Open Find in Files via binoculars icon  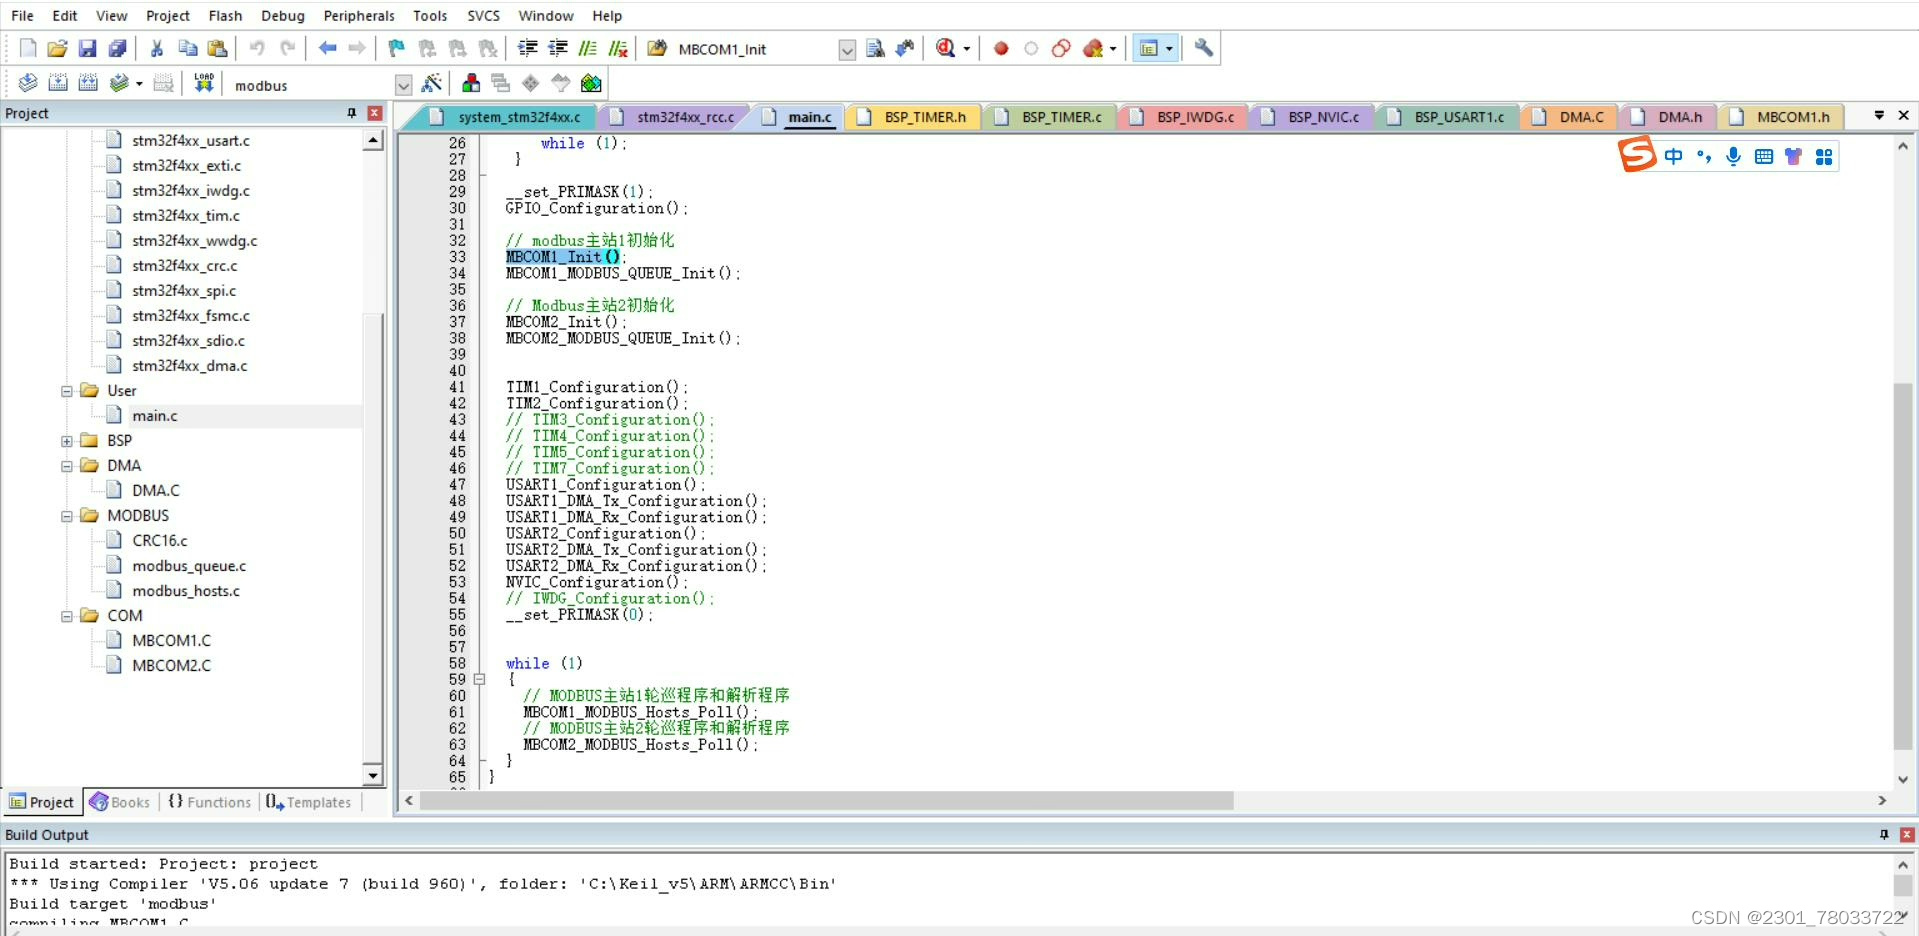875,48
